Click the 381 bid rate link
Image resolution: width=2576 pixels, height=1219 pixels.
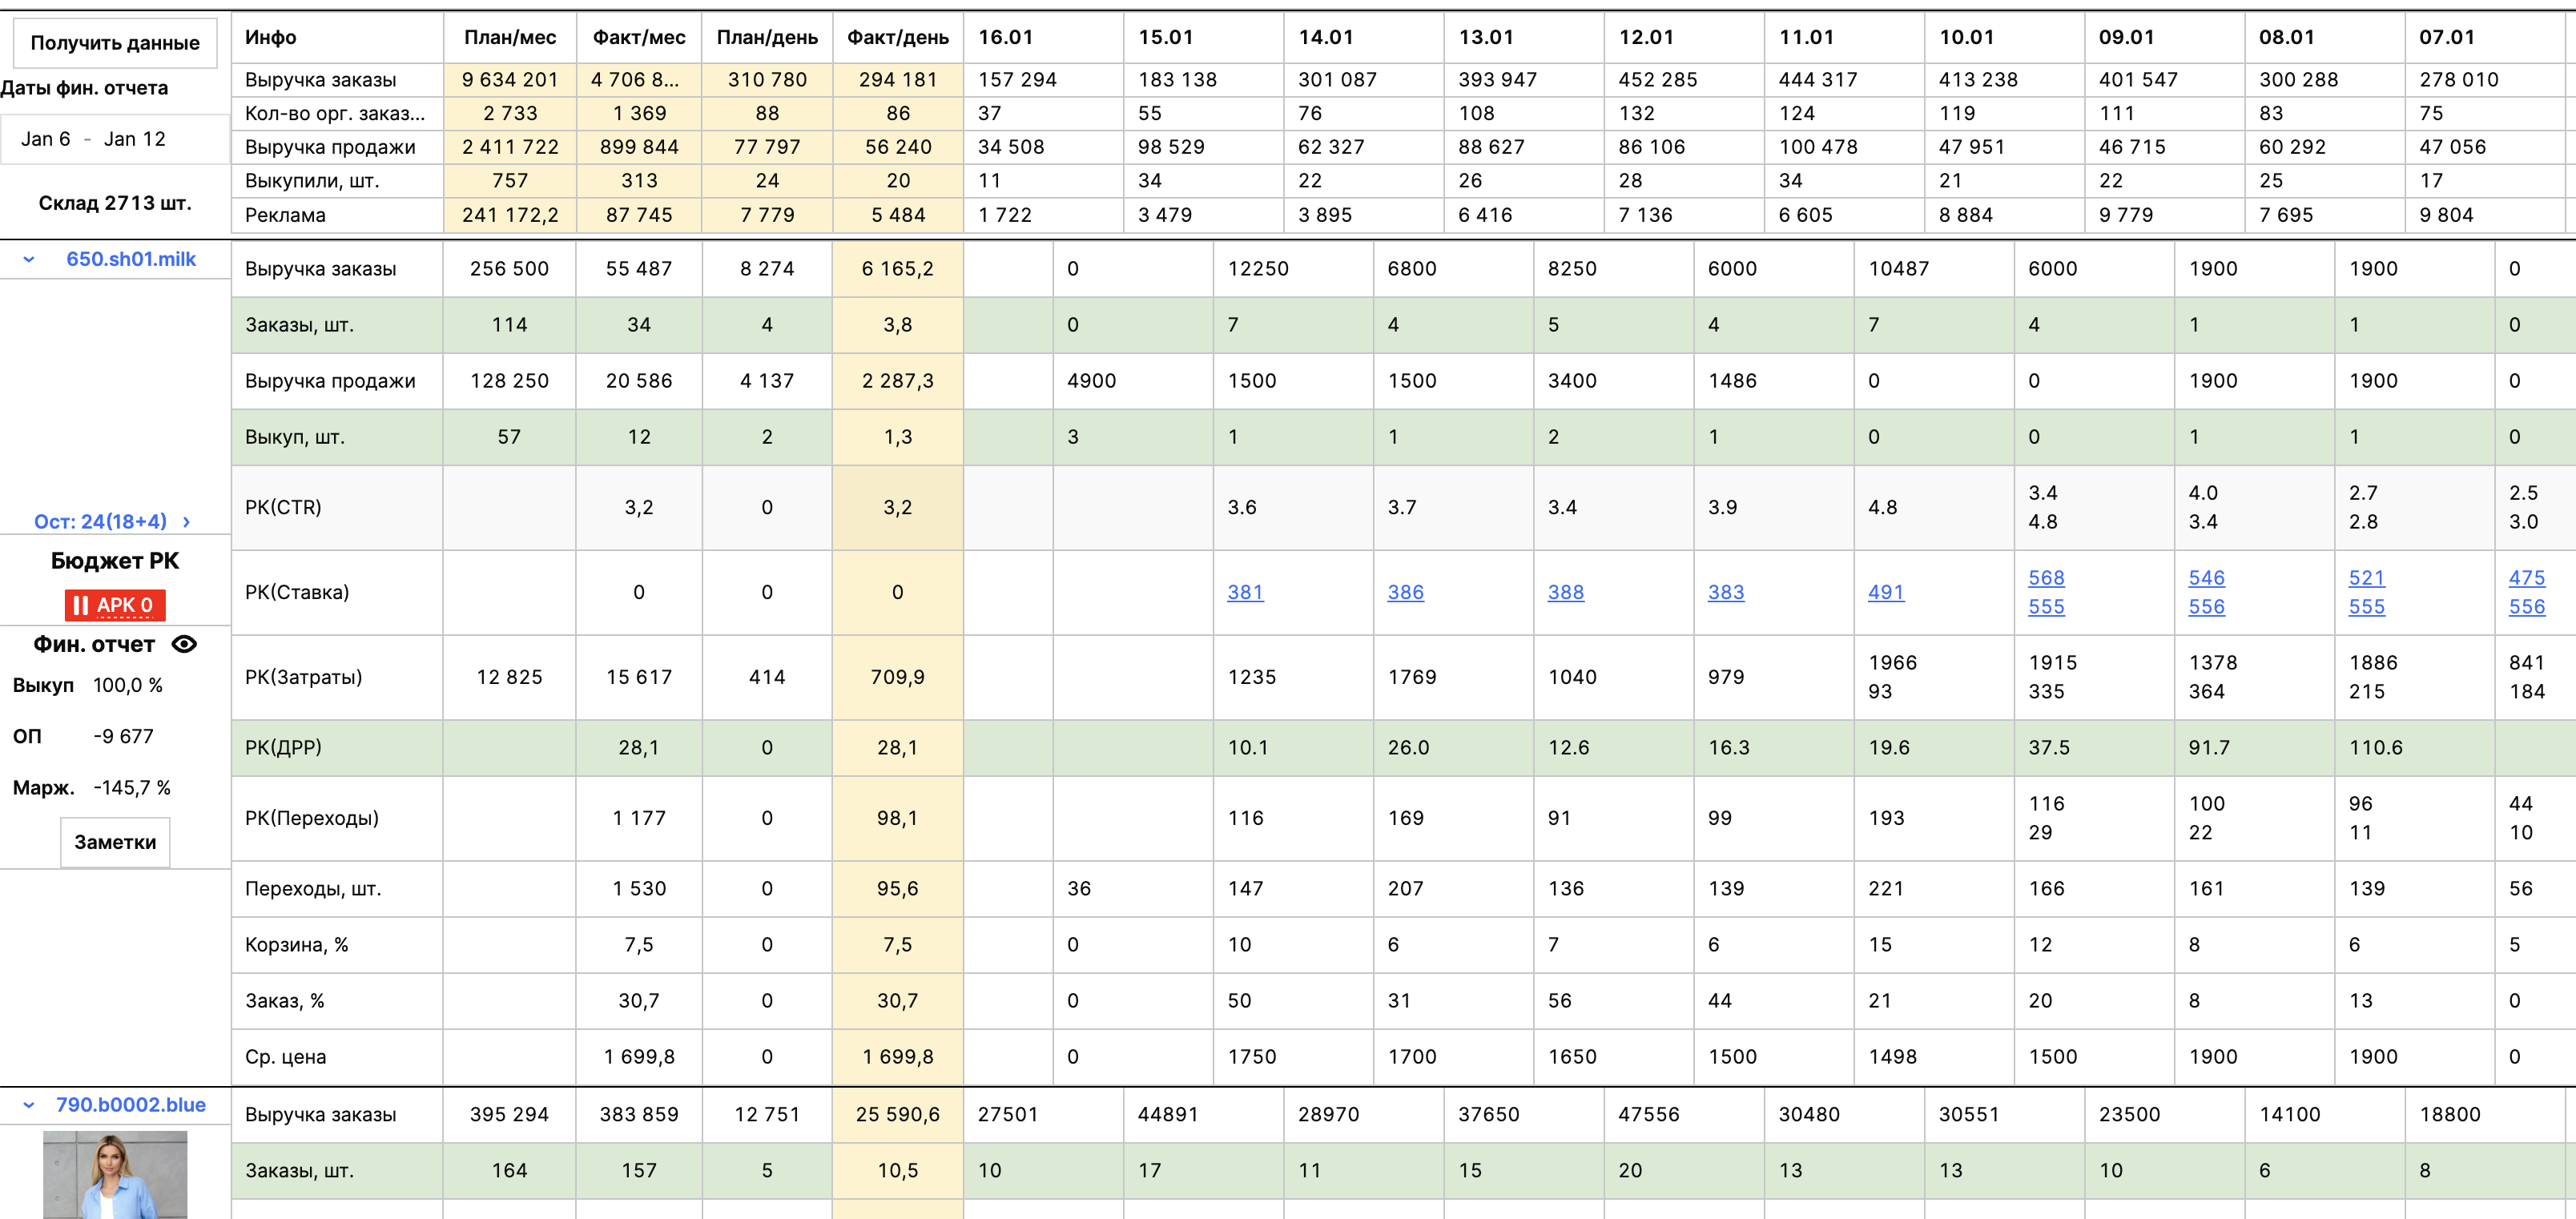click(x=1245, y=592)
